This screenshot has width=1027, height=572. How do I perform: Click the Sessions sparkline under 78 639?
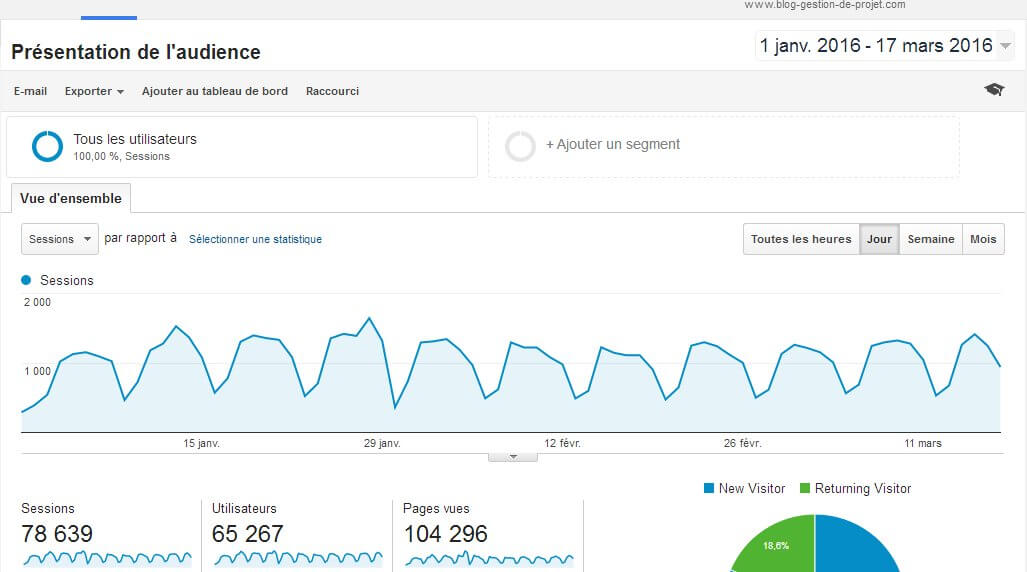click(107, 559)
